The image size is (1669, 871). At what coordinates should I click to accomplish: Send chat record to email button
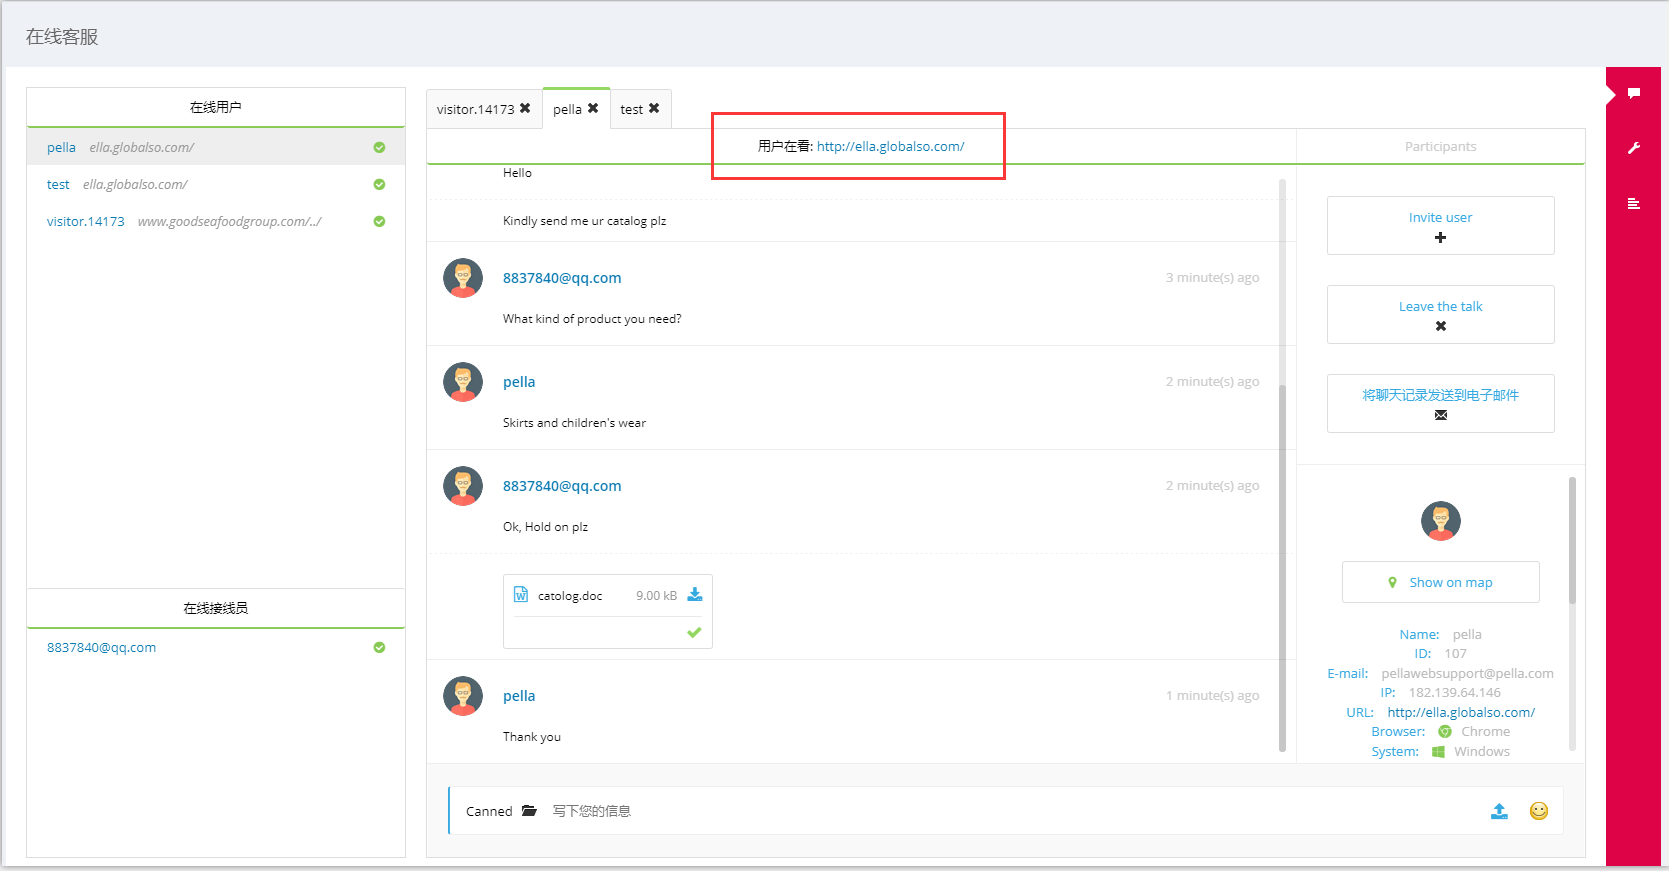(1440, 404)
